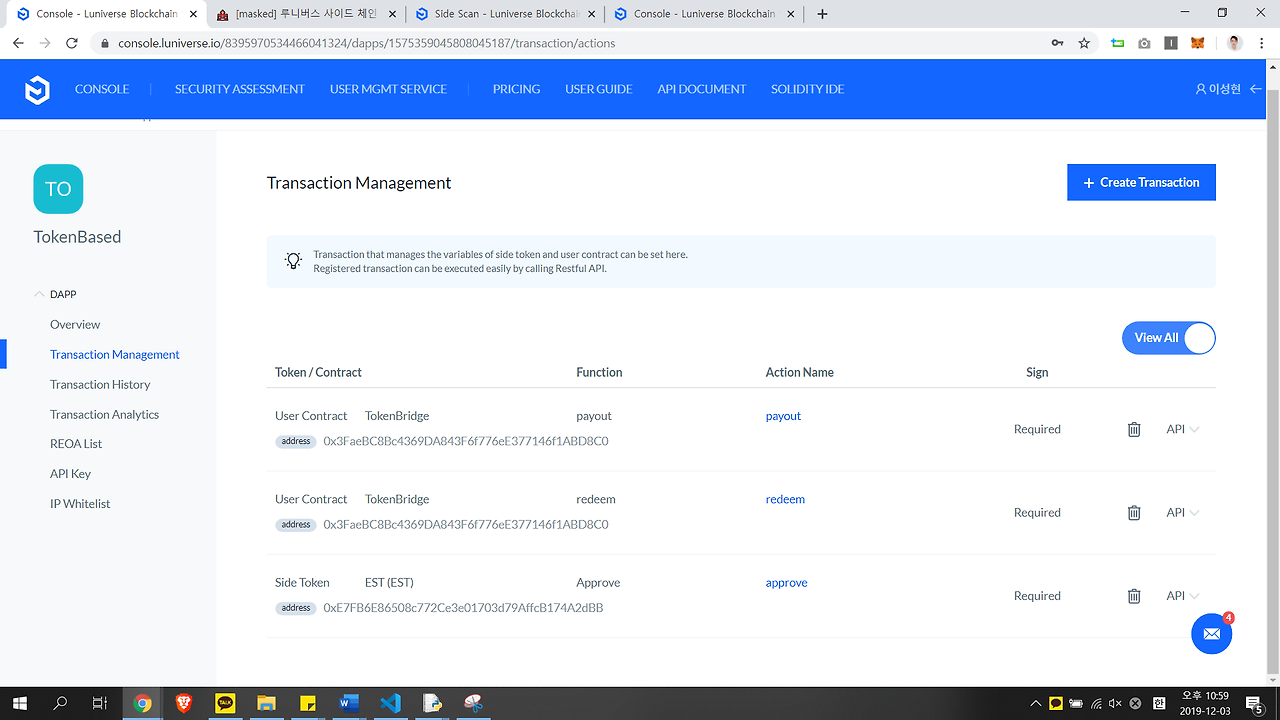This screenshot has width=1280, height=720.
Task: Click the Create Transaction button
Action: (1141, 182)
